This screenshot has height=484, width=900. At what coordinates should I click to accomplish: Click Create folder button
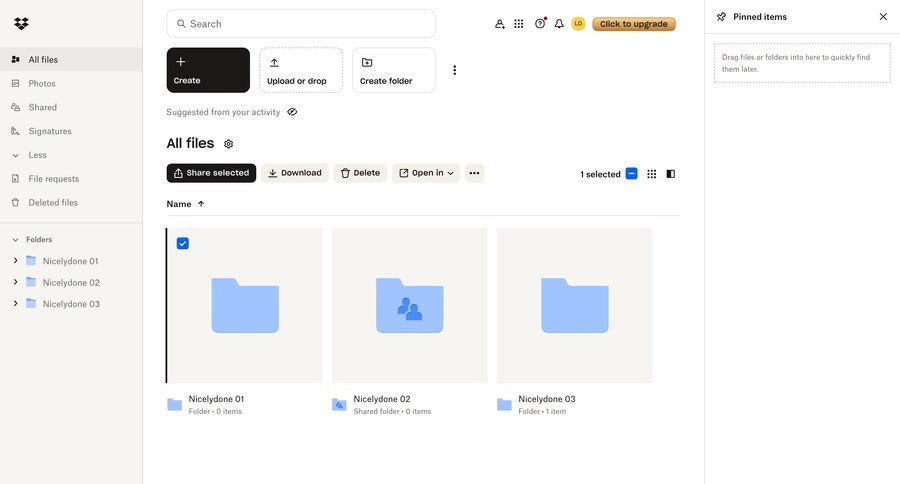[x=394, y=70]
